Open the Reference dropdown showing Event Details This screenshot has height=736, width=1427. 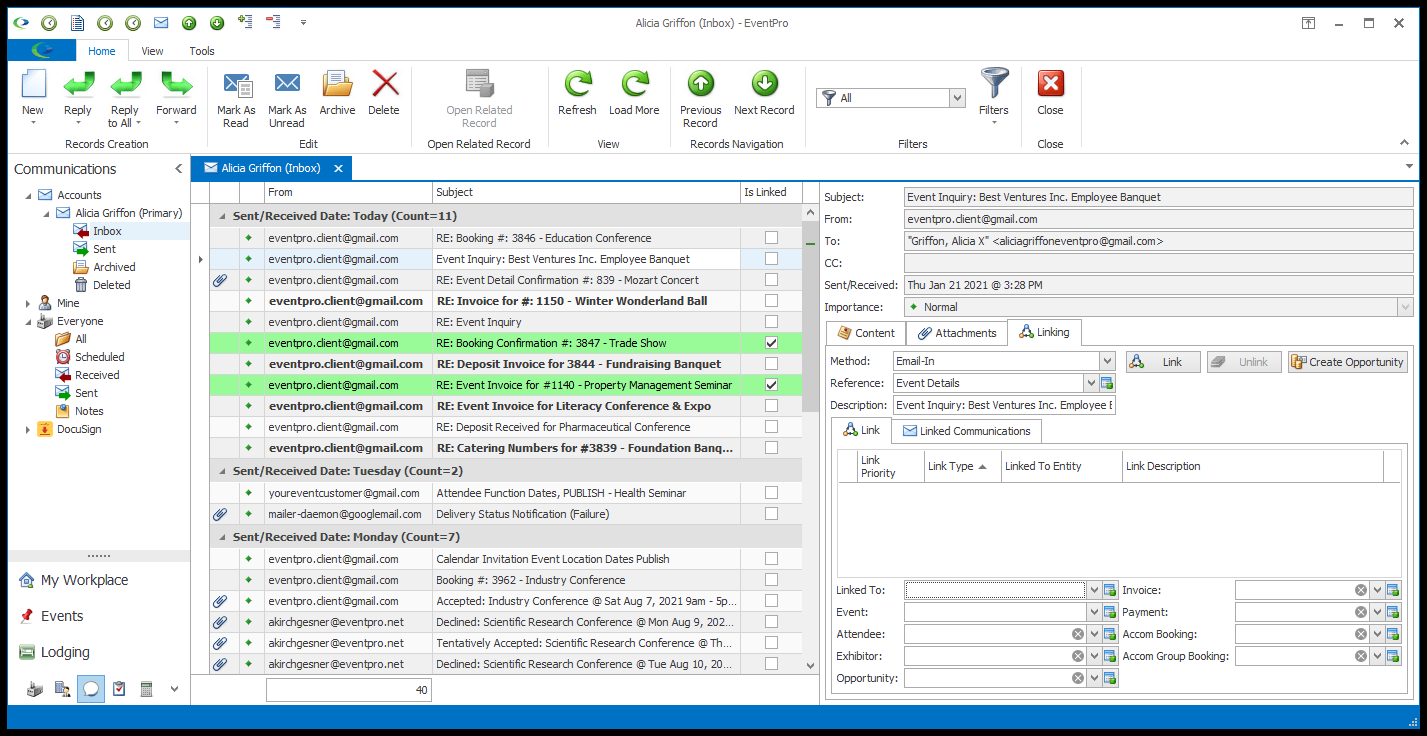click(x=1091, y=383)
